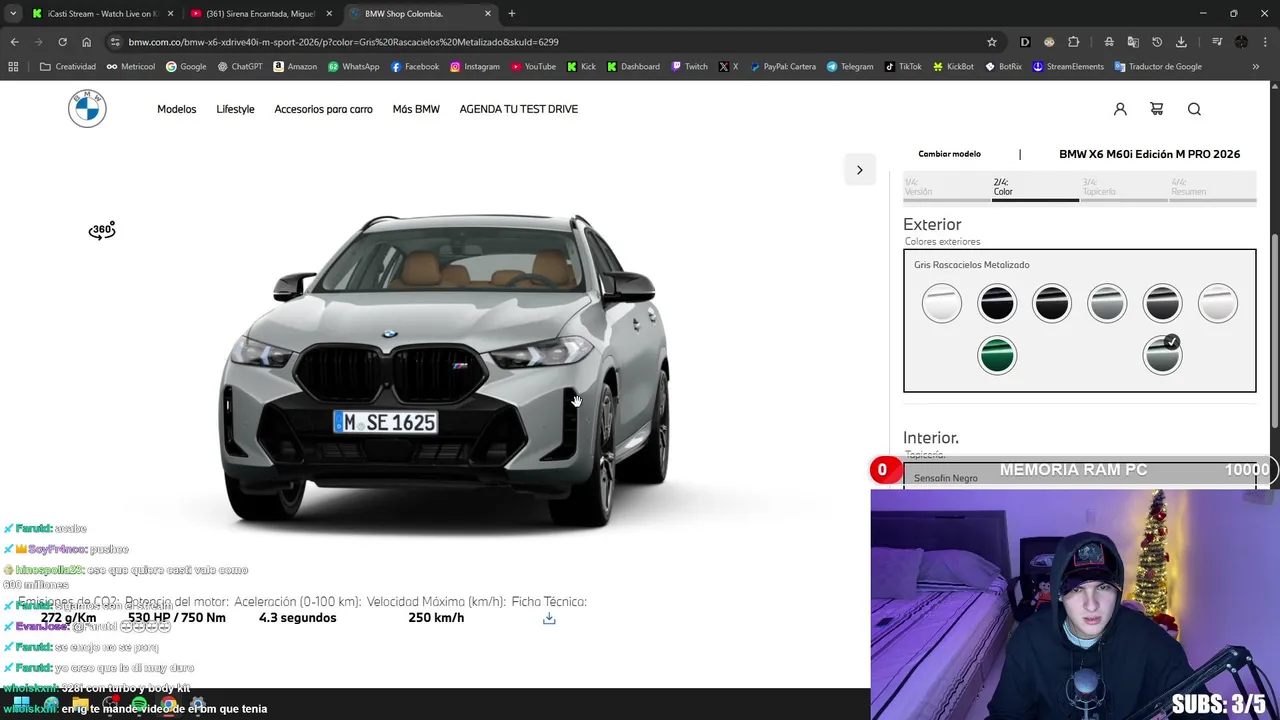Open the shopping cart icon

[1157, 109]
